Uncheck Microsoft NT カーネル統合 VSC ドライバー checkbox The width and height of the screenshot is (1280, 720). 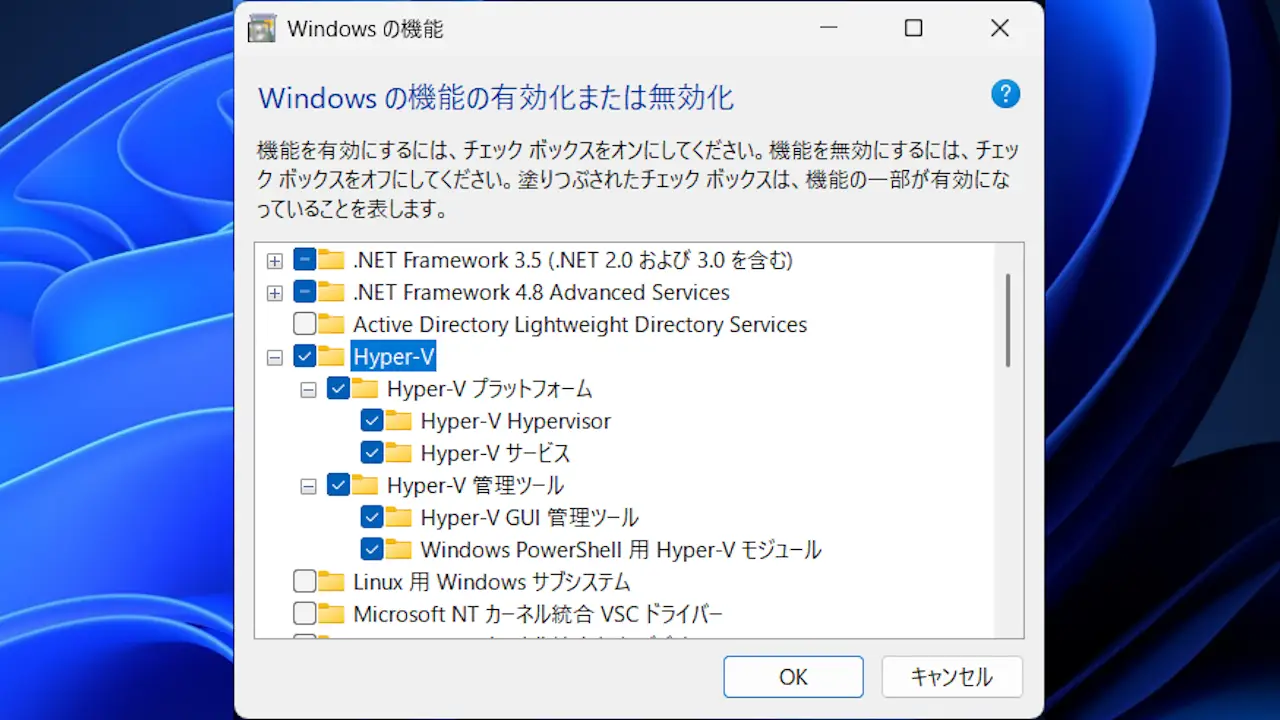pyautogui.click(x=305, y=613)
